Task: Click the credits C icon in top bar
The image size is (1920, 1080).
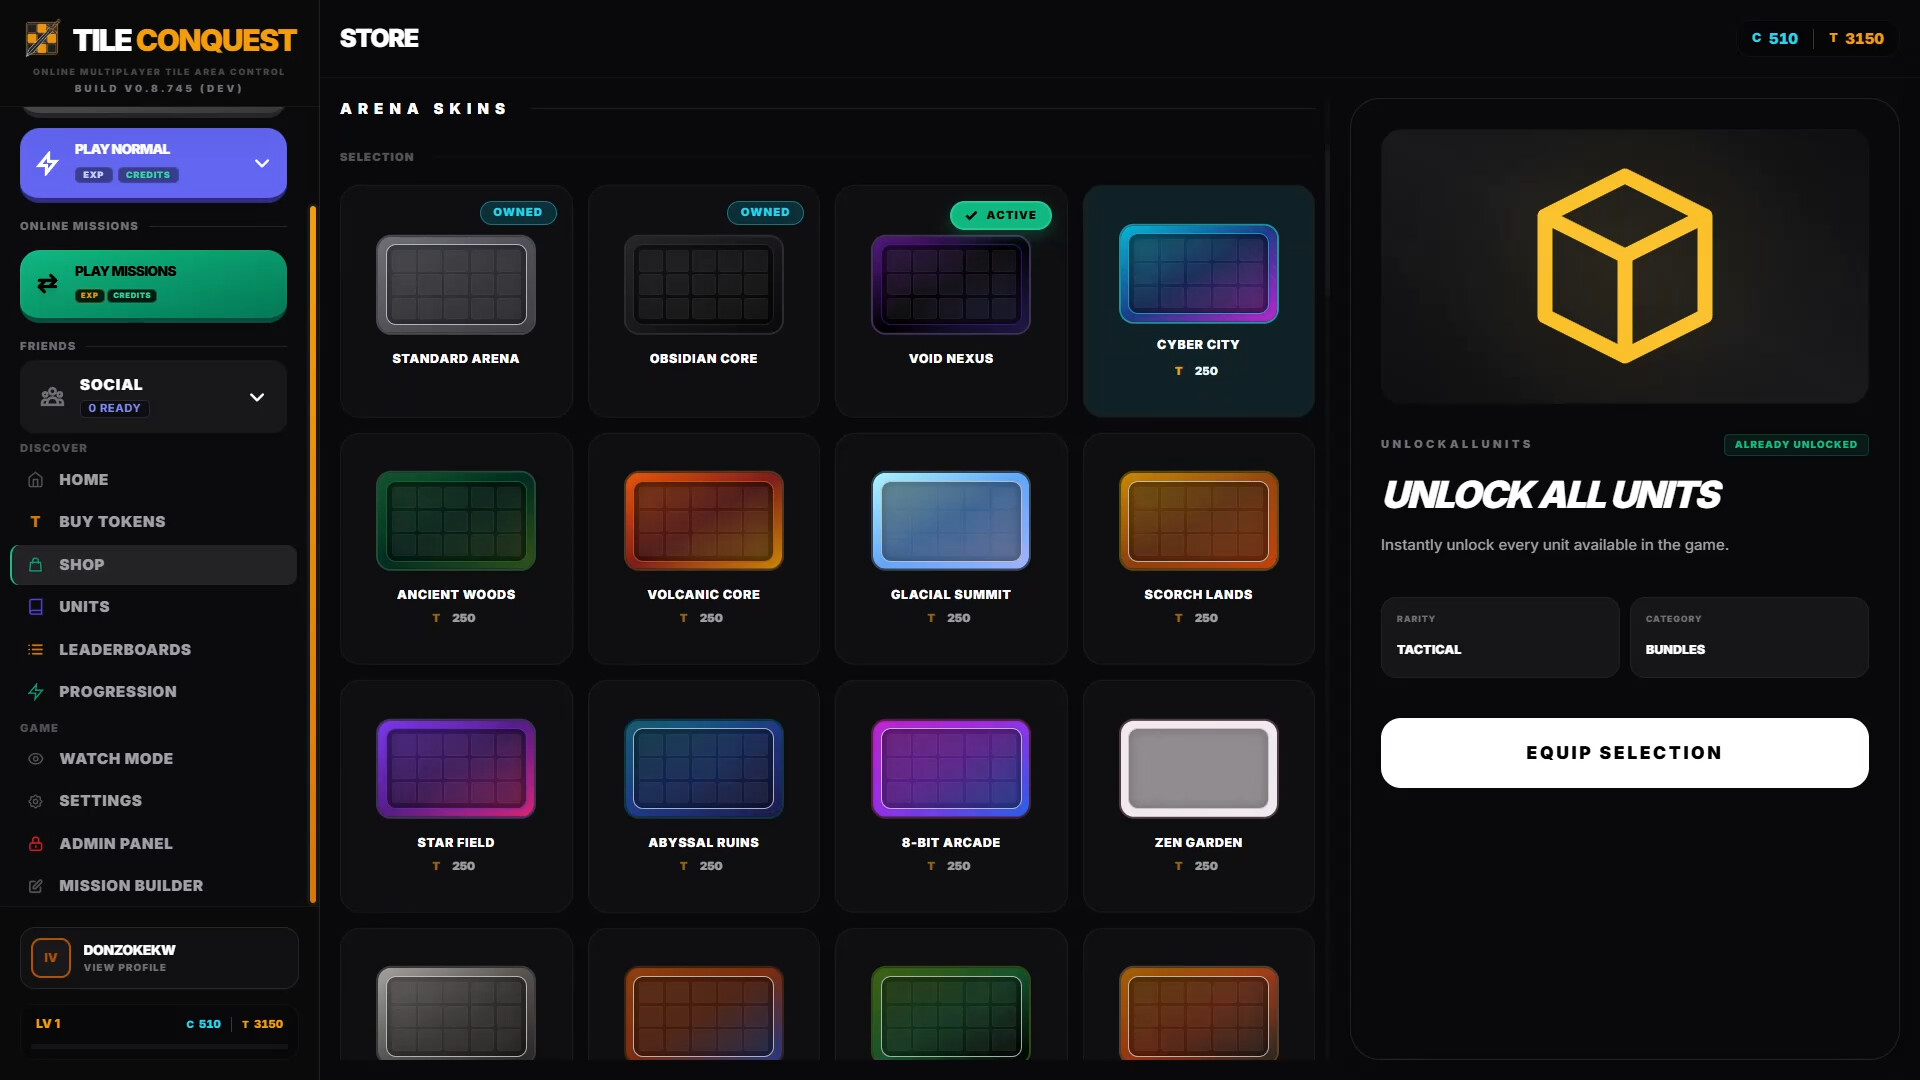Action: click(x=1756, y=38)
